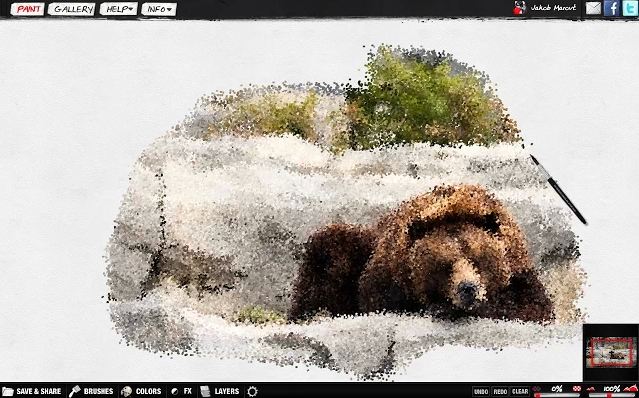Open the FX effects panel
The height and width of the screenshot is (398, 639).
(x=181, y=391)
